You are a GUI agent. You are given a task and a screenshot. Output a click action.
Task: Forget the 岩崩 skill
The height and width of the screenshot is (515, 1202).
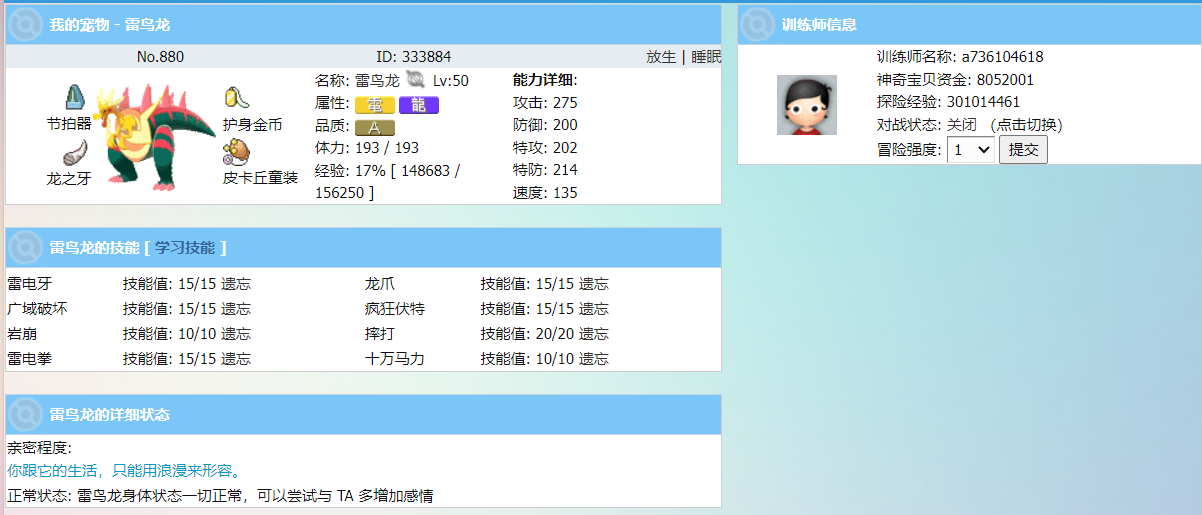[x=236, y=334]
